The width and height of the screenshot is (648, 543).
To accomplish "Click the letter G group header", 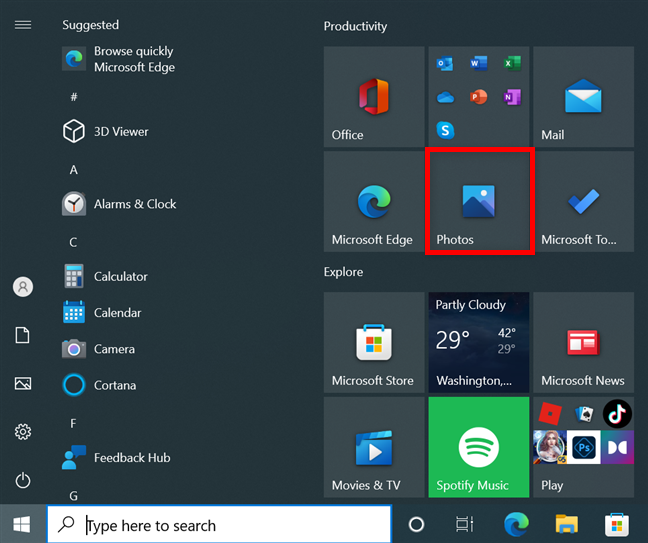I will point(74,495).
